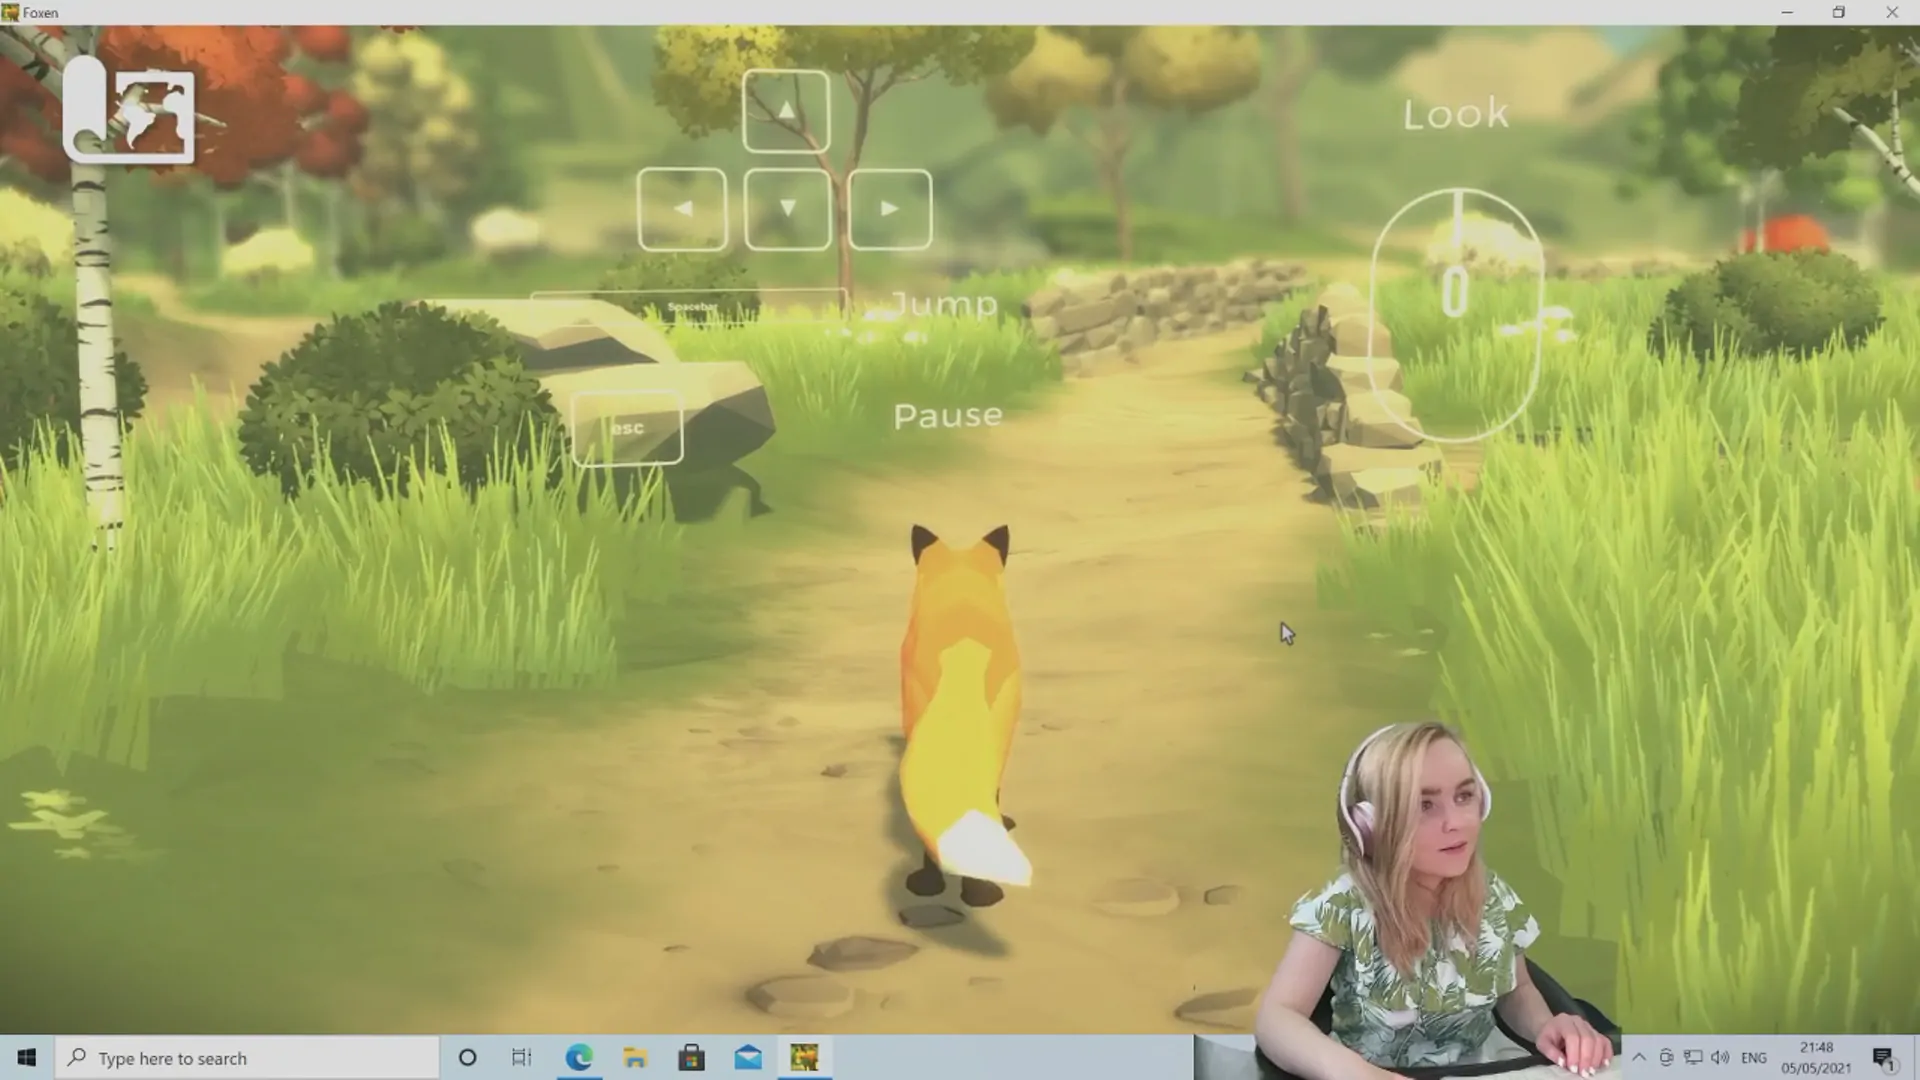This screenshot has width=1920, height=1080.
Task: Click the Look label
Action: 1456,114
